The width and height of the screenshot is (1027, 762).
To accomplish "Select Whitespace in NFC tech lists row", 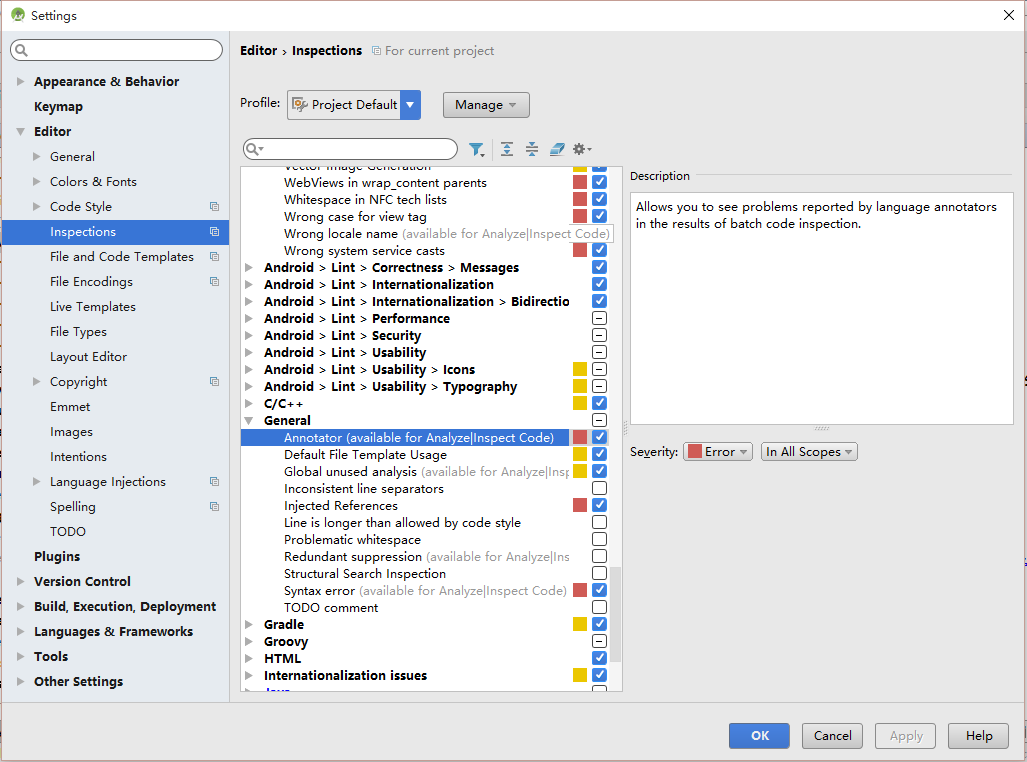I will click(x=424, y=199).
